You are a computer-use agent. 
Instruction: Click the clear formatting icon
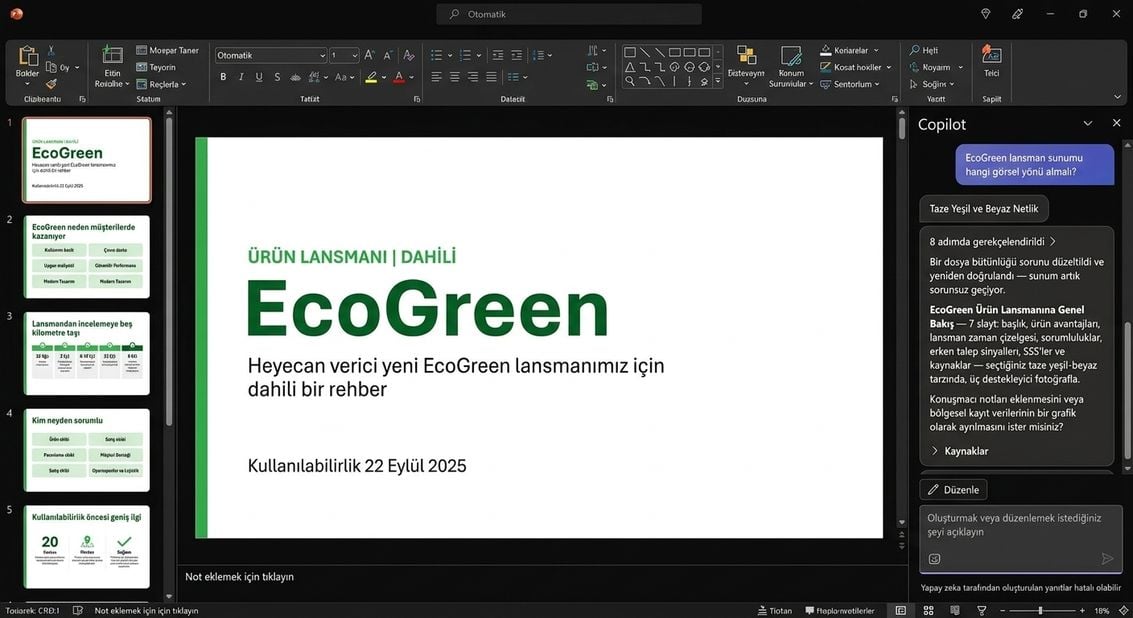[408, 55]
